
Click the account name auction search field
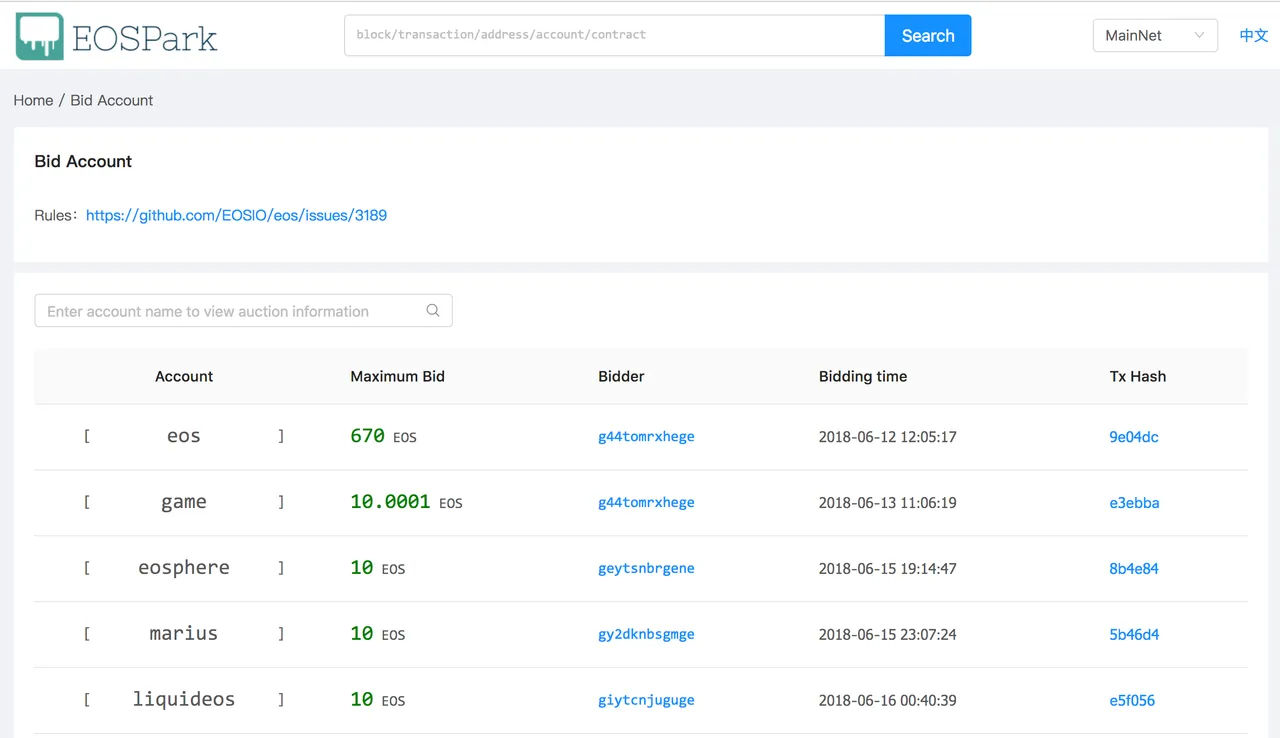243,311
